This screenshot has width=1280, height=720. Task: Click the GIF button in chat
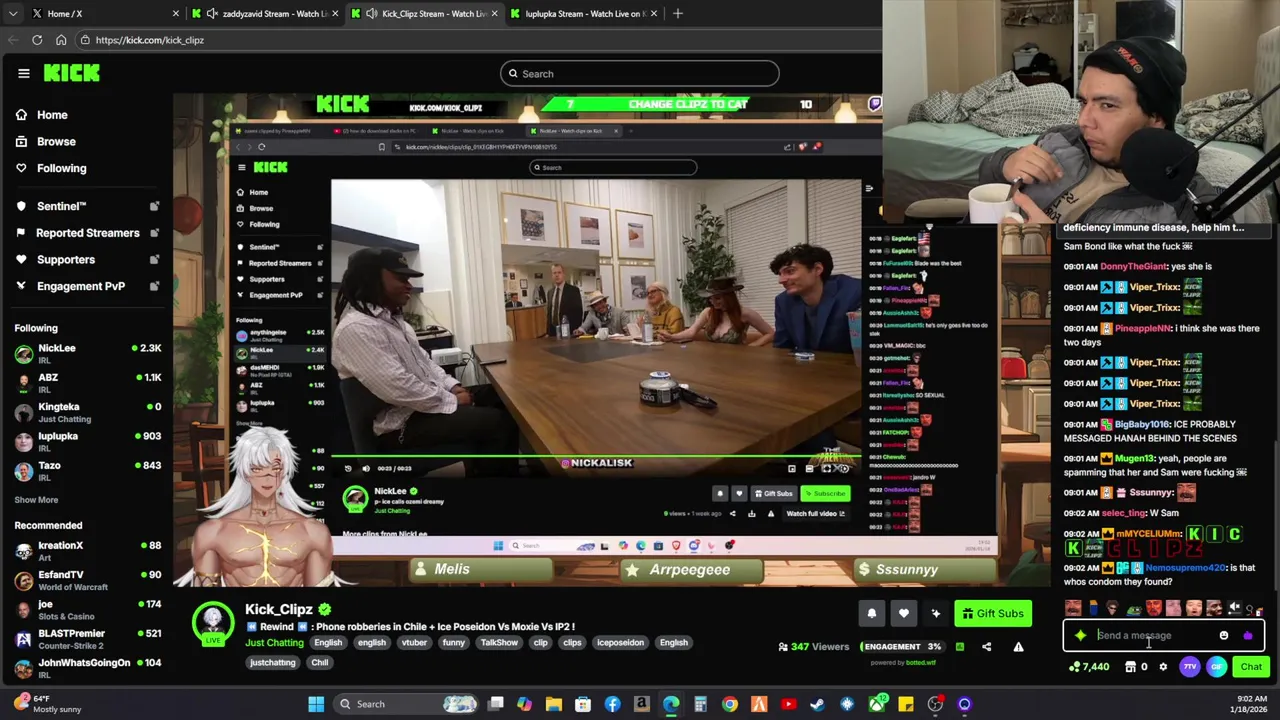pyautogui.click(x=1216, y=667)
